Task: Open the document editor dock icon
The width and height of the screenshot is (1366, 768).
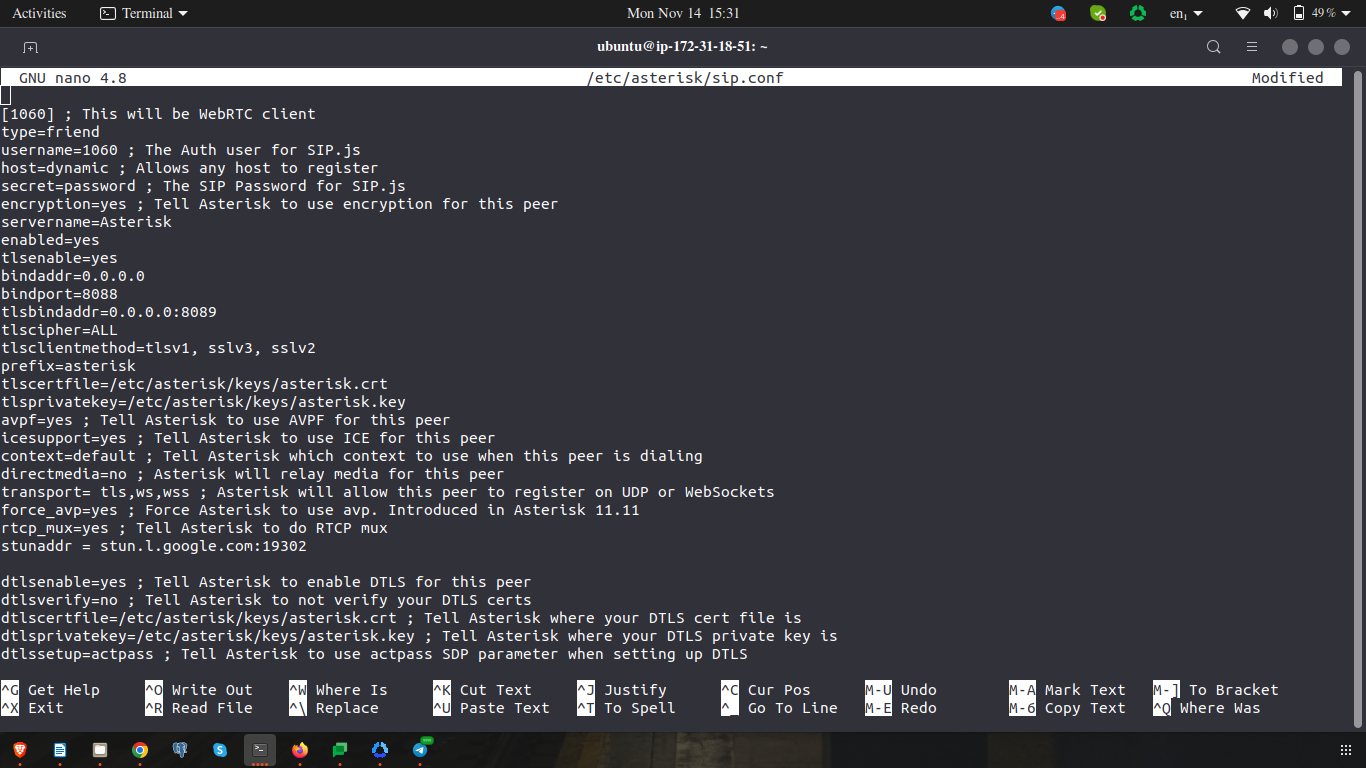Action: [60, 749]
